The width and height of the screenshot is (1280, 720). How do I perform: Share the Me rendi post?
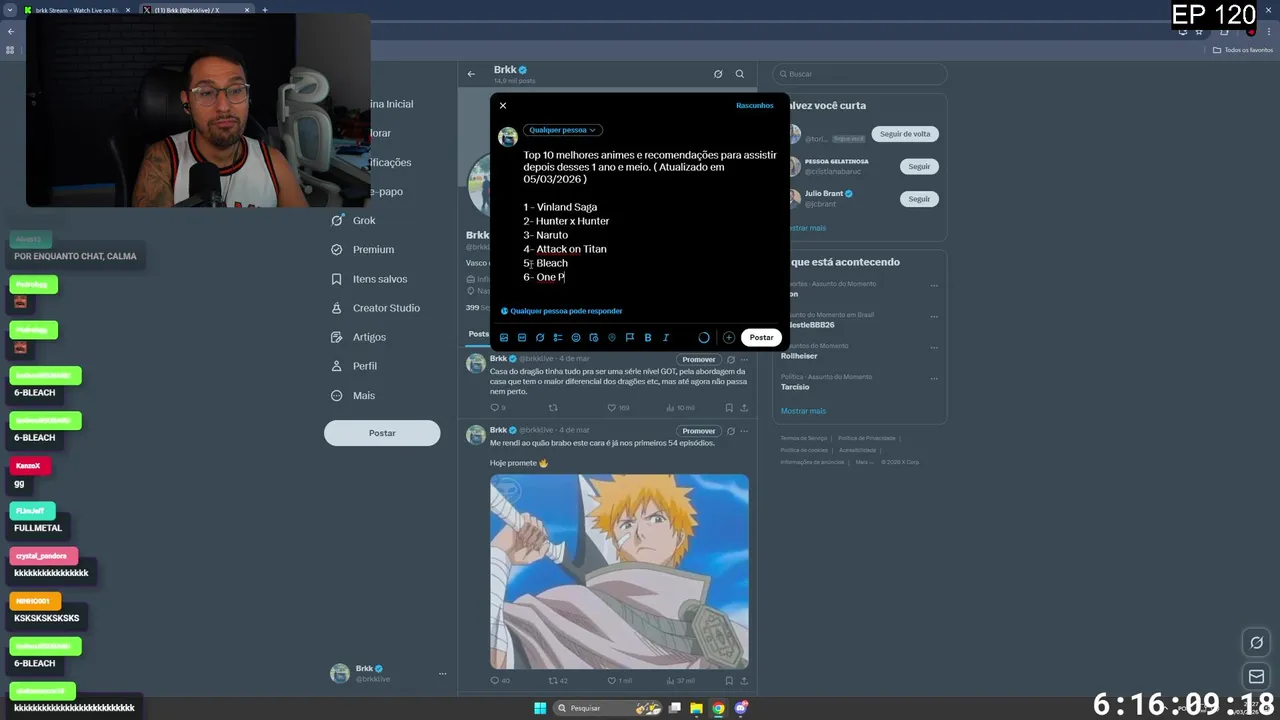tap(743, 681)
